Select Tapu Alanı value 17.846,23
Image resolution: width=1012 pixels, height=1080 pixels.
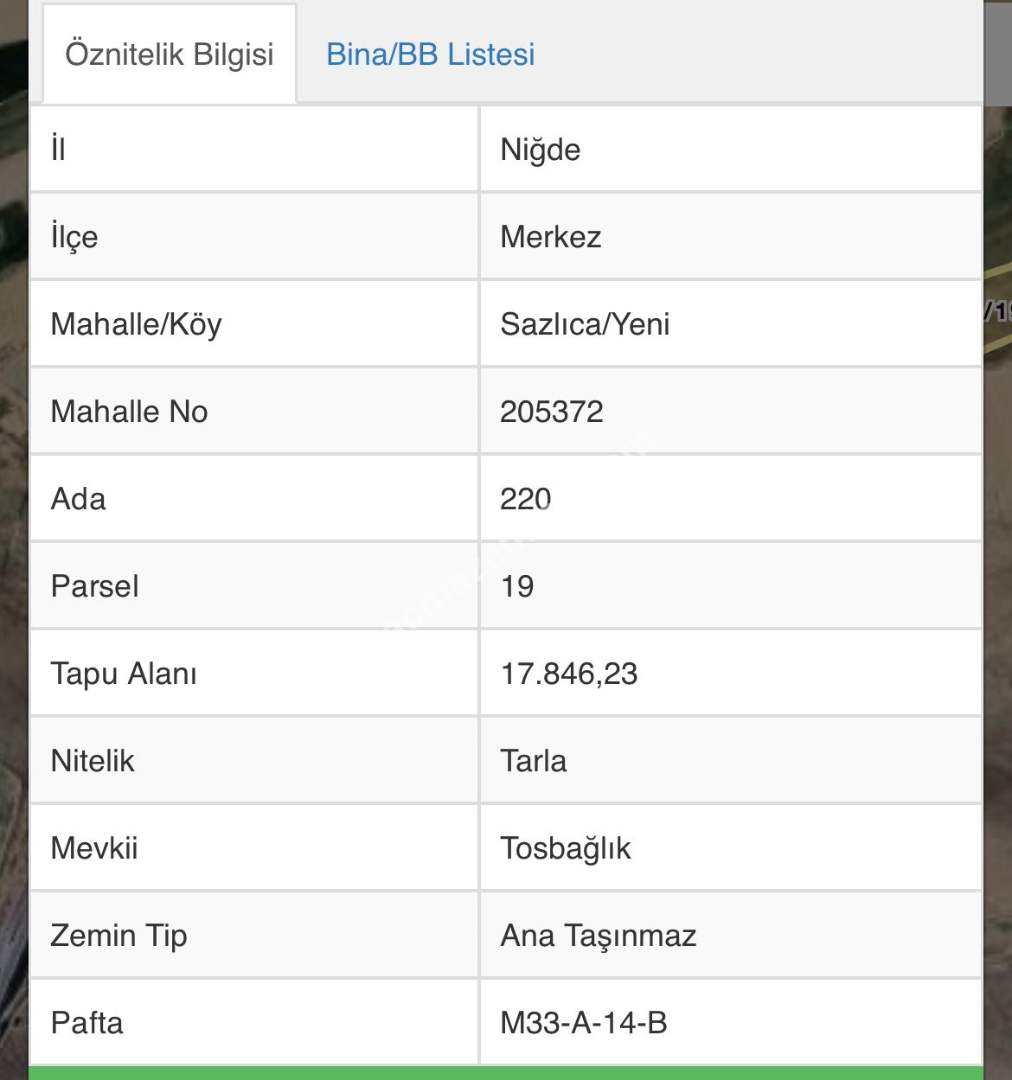click(569, 673)
